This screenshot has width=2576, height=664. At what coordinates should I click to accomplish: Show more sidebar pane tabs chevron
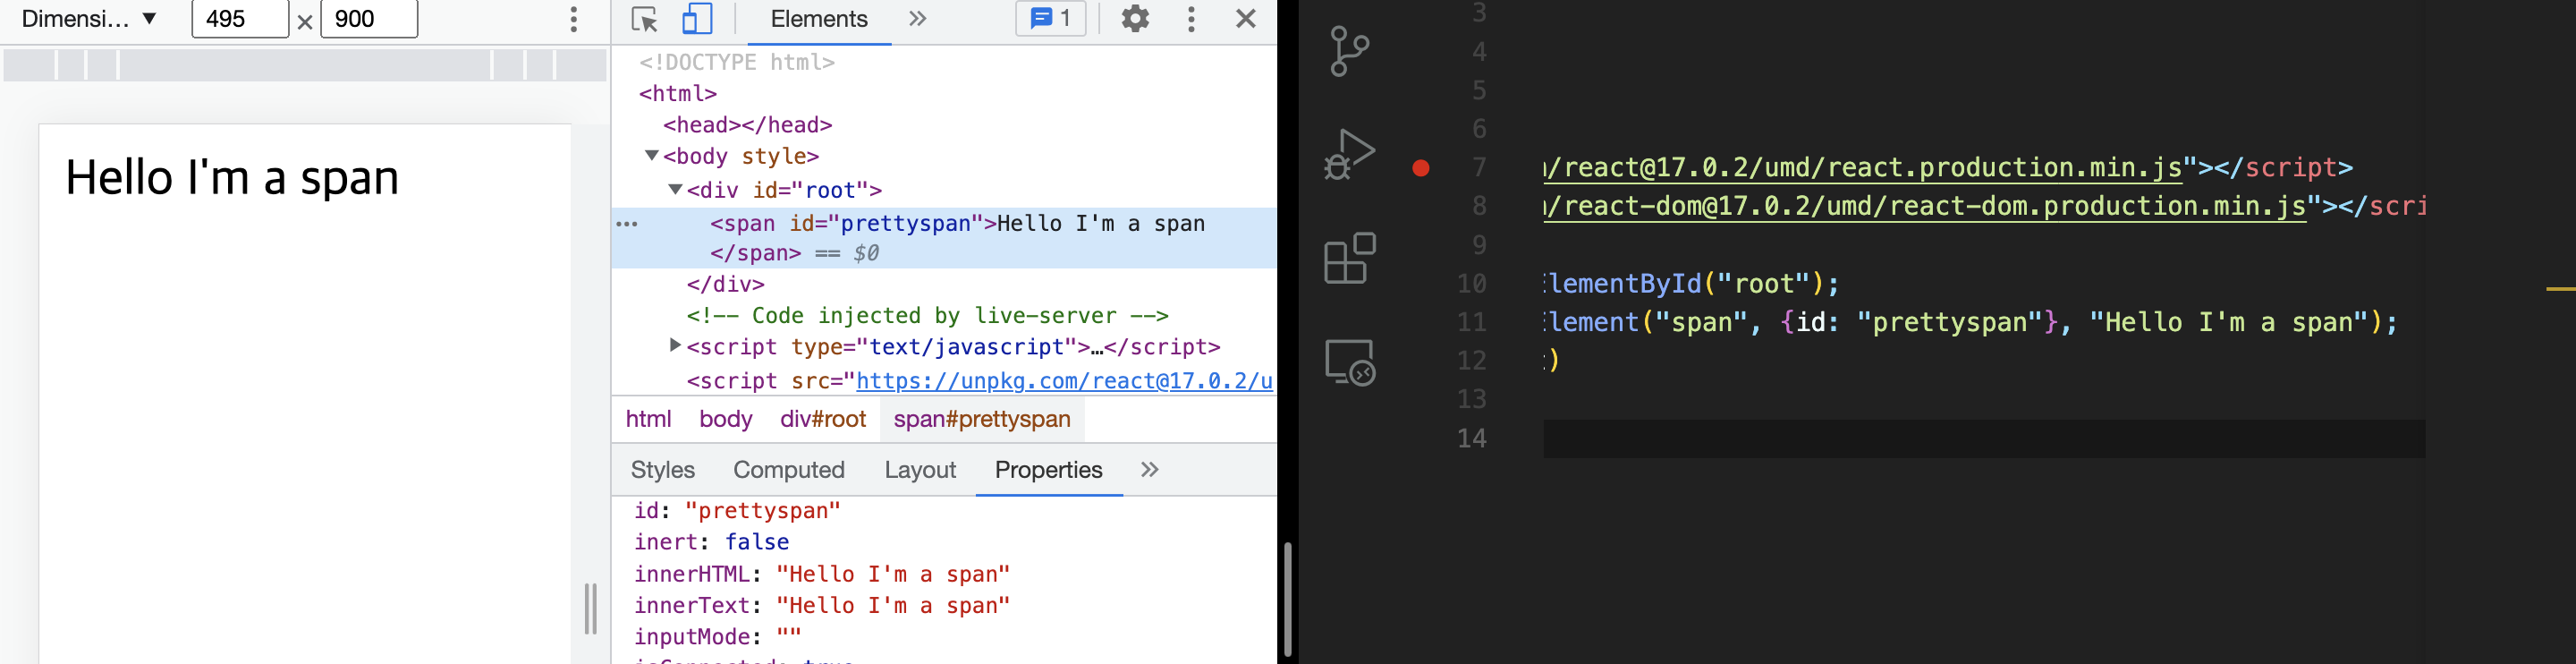1150,470
